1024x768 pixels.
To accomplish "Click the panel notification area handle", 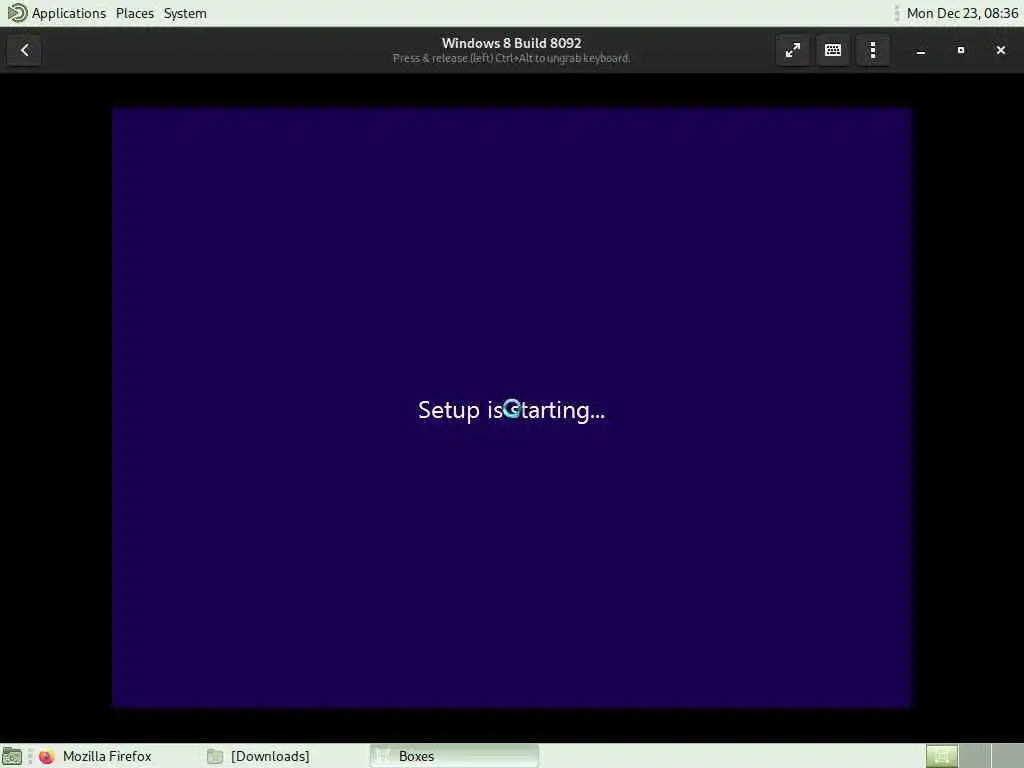I will pos(897,13).
